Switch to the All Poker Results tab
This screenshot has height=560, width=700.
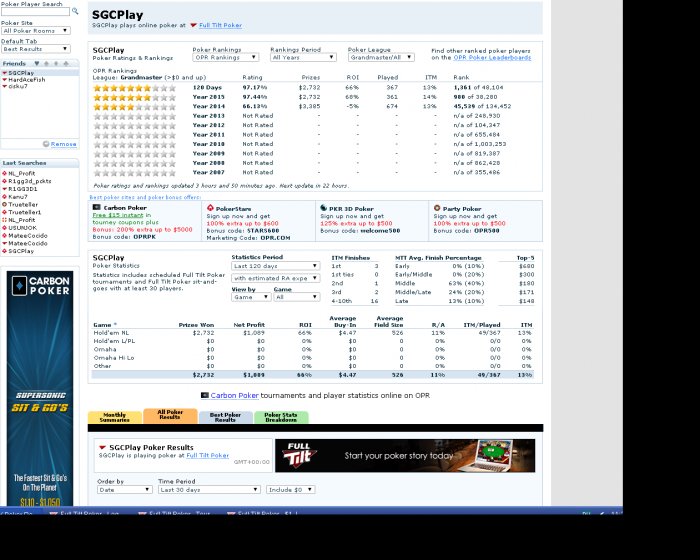tap(170, 415)
